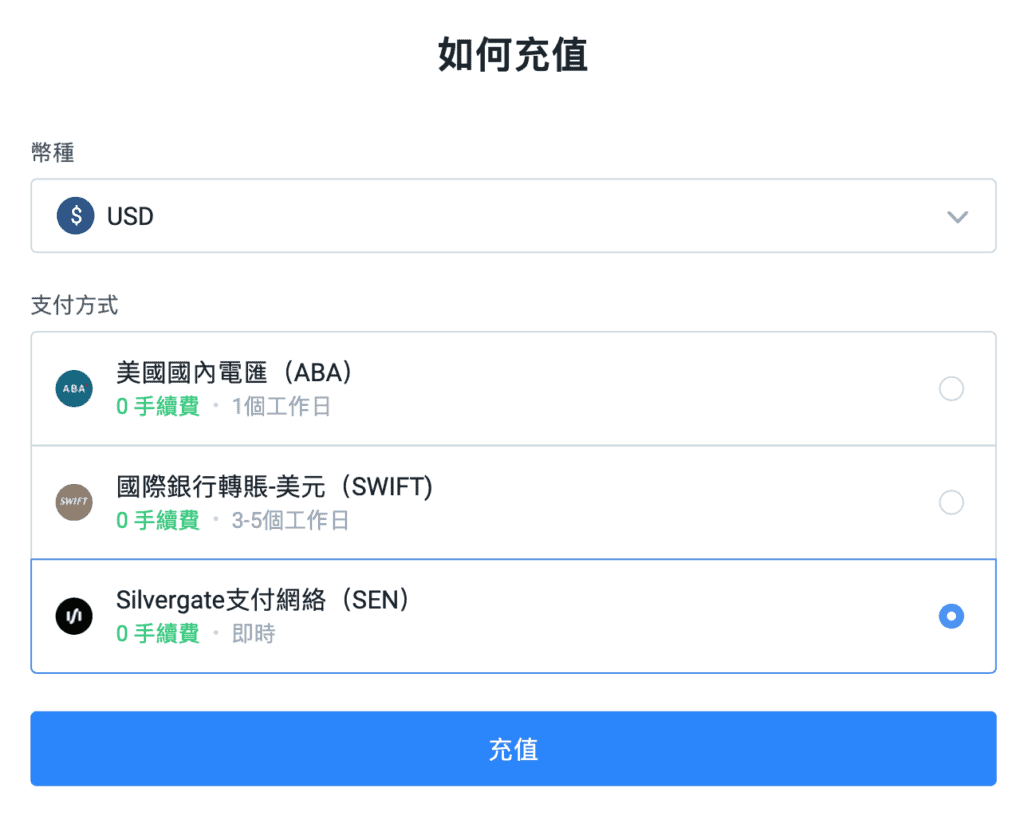This screenshot has height=831, width=1024.
Task: Click the Silvergate支付網絡（SEN）option title
Action: coord(264,600)
